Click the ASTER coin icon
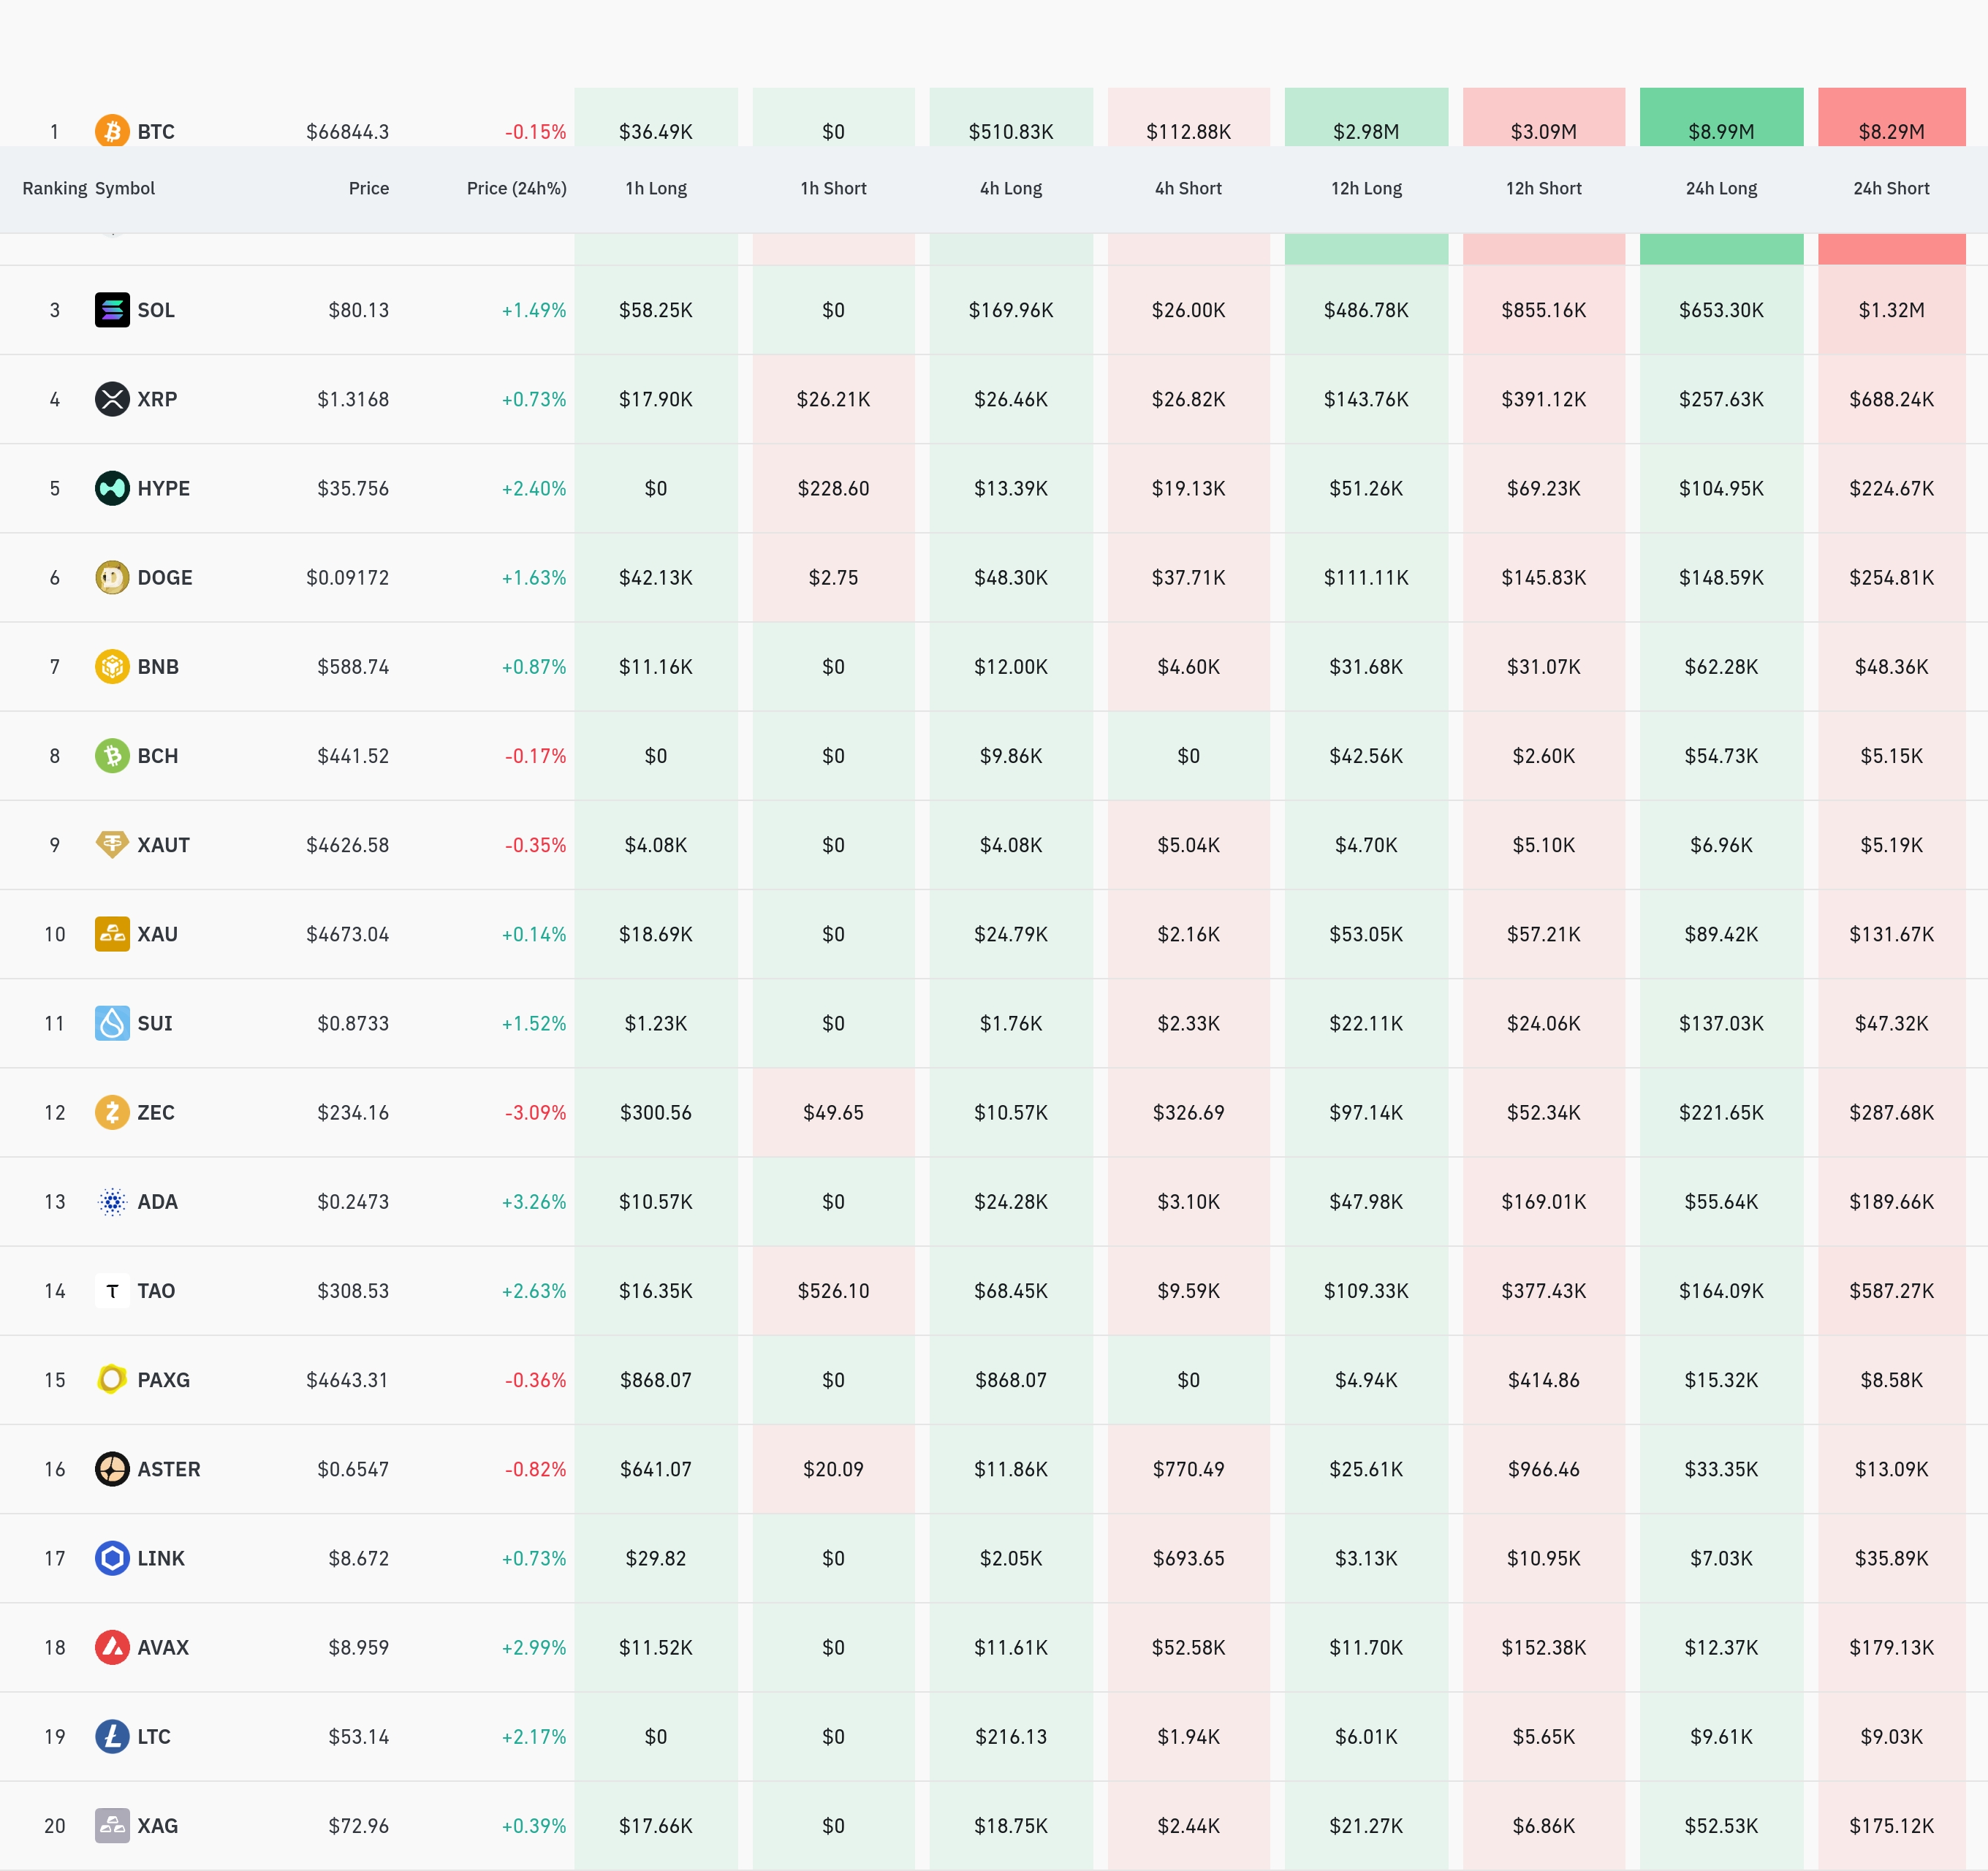Viewport: 1988px width, 1871px height. pos(112,1469)
